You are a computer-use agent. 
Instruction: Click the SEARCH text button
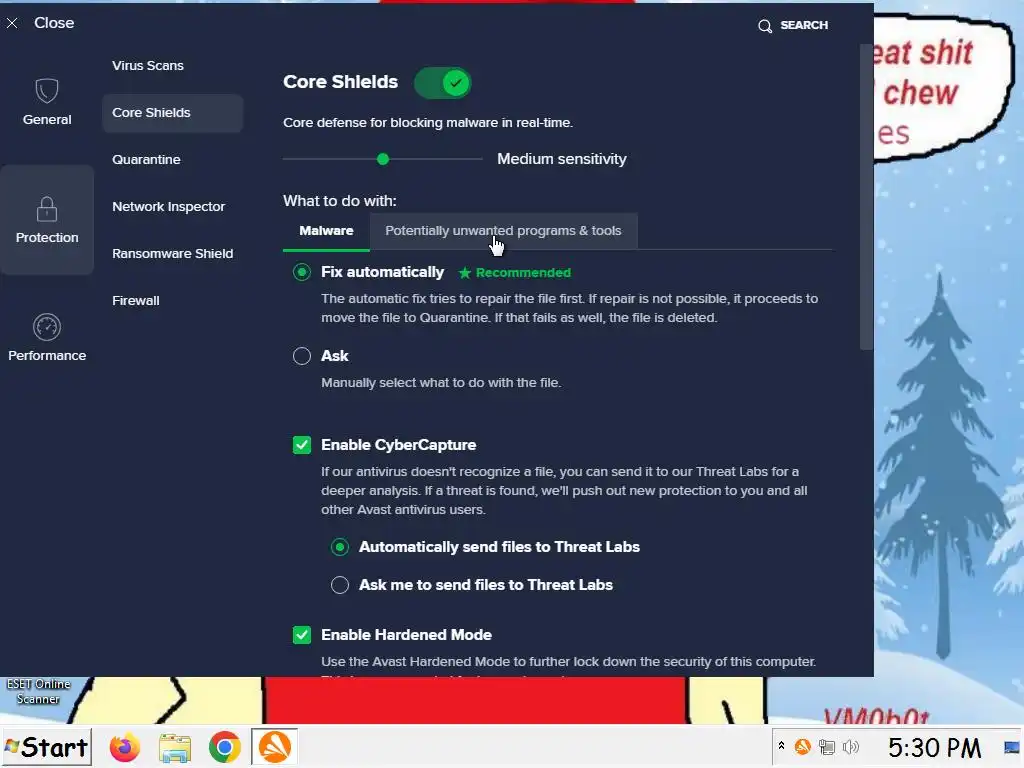click(804, 25)
